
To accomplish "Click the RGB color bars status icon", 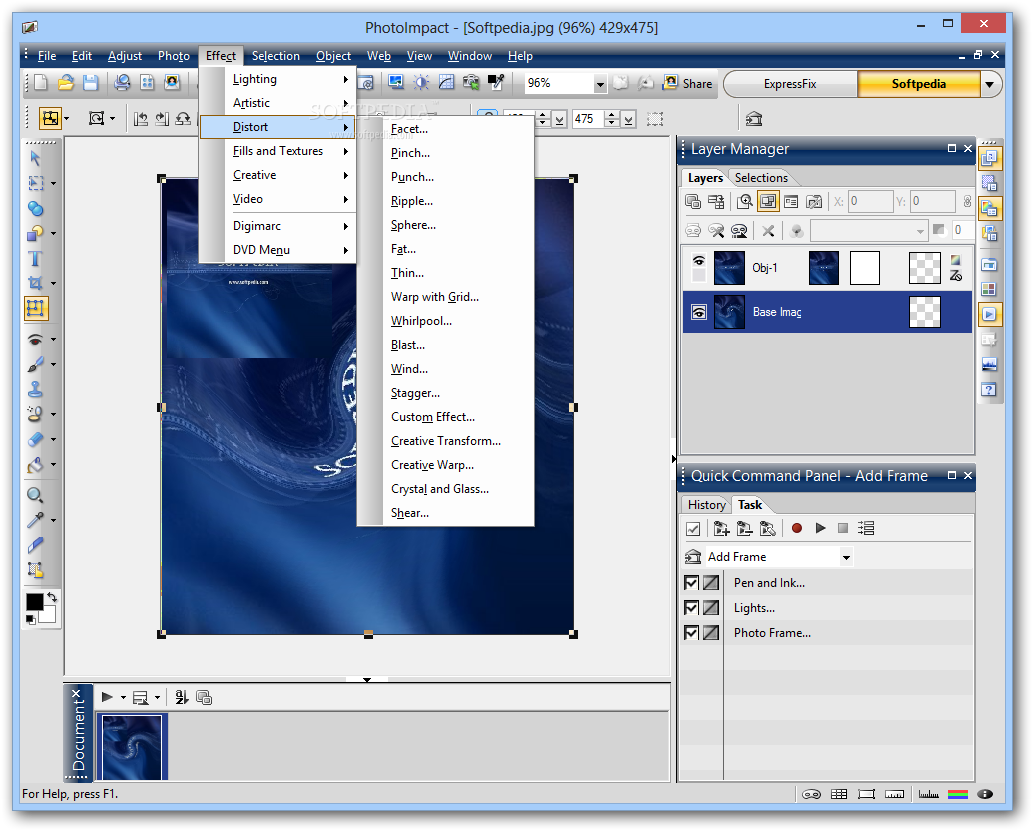I will pos(957,794).
